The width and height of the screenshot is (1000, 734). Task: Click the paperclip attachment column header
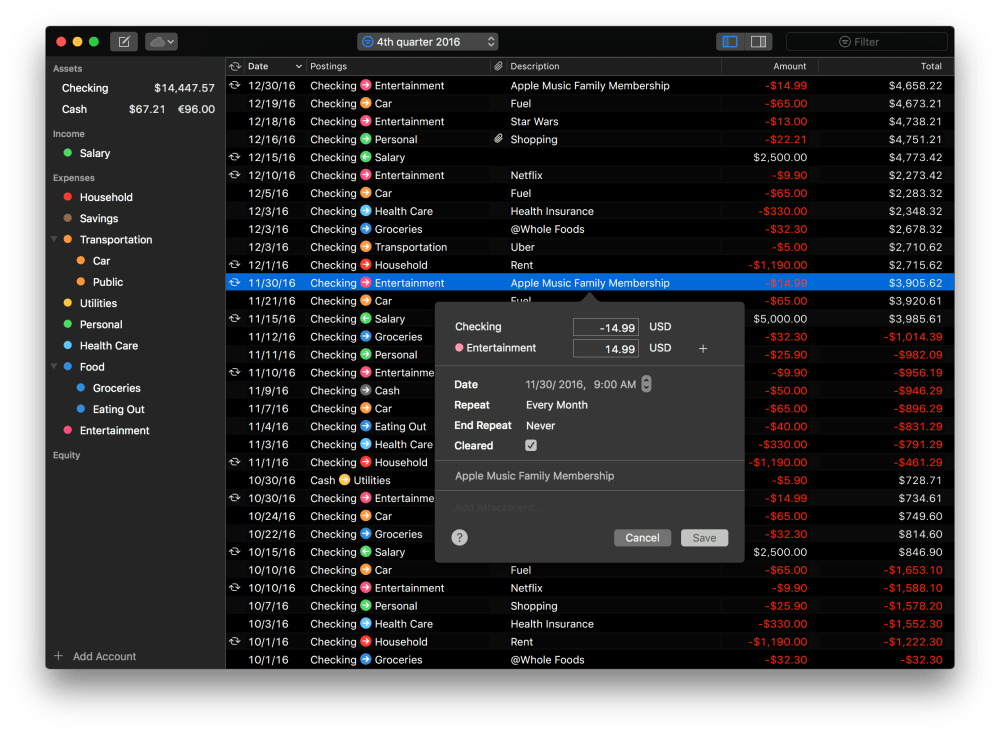point(498,67)
